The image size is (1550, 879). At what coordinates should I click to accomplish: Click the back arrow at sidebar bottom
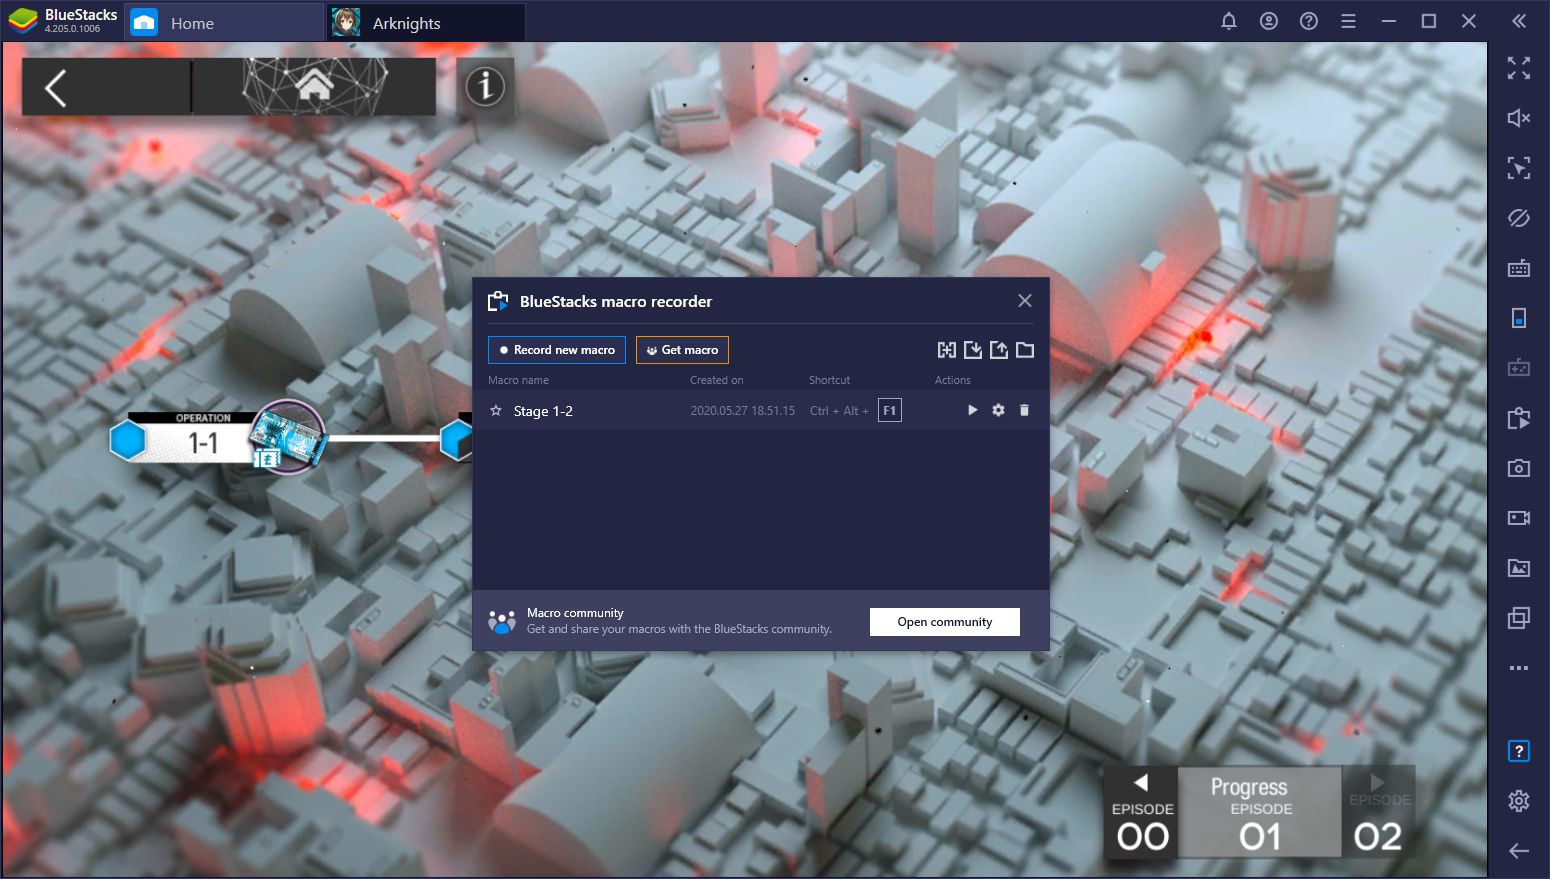[x=1519, y=851]
